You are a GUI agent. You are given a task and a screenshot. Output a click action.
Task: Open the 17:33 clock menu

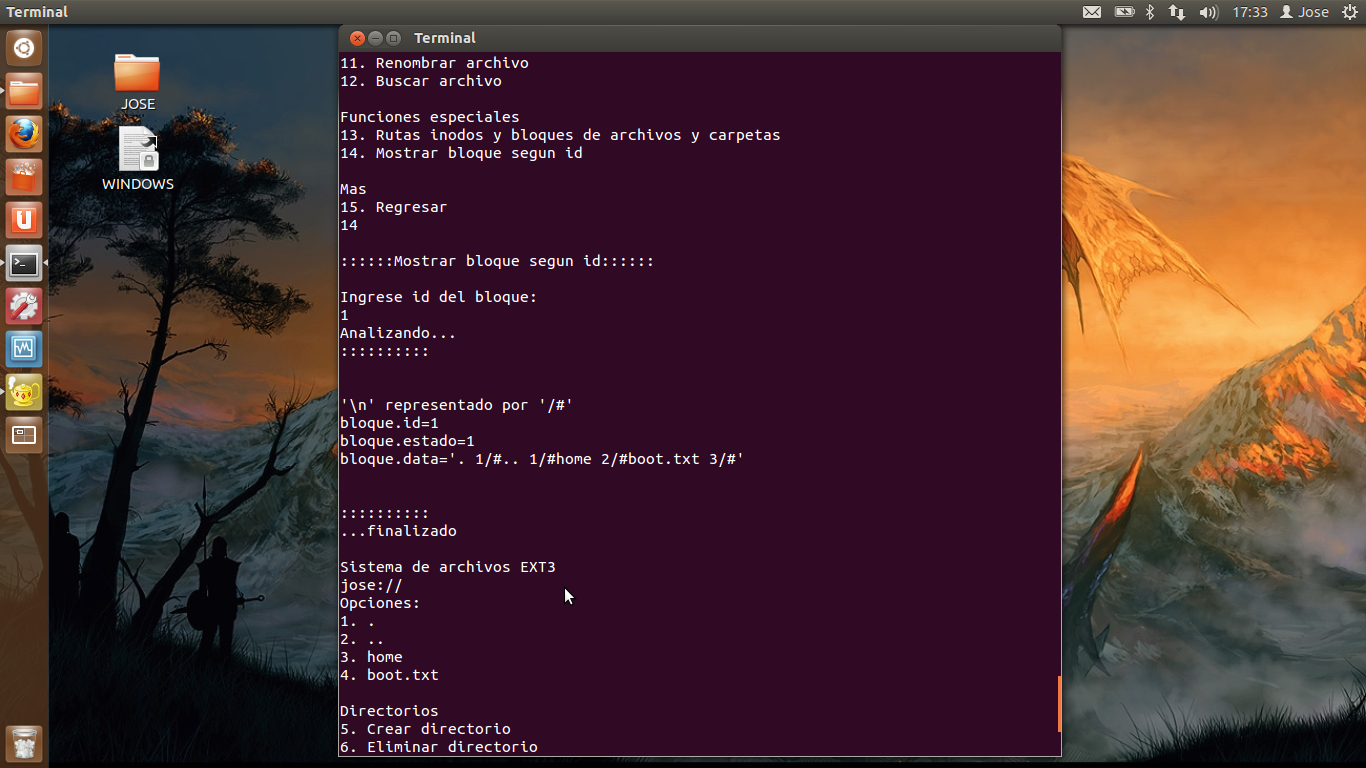(x=1250, y=12)
